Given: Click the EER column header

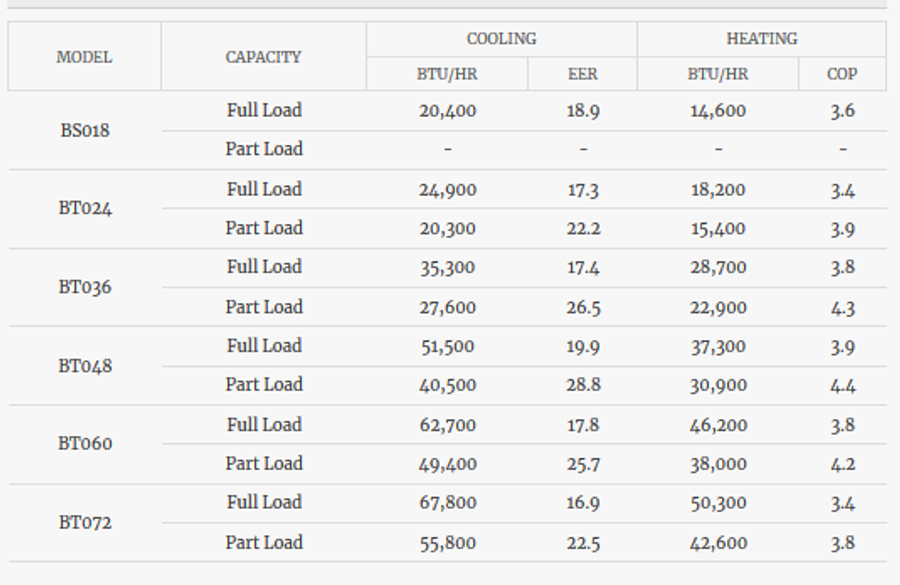Looking at the screenshot, I should tap(582, 74).
